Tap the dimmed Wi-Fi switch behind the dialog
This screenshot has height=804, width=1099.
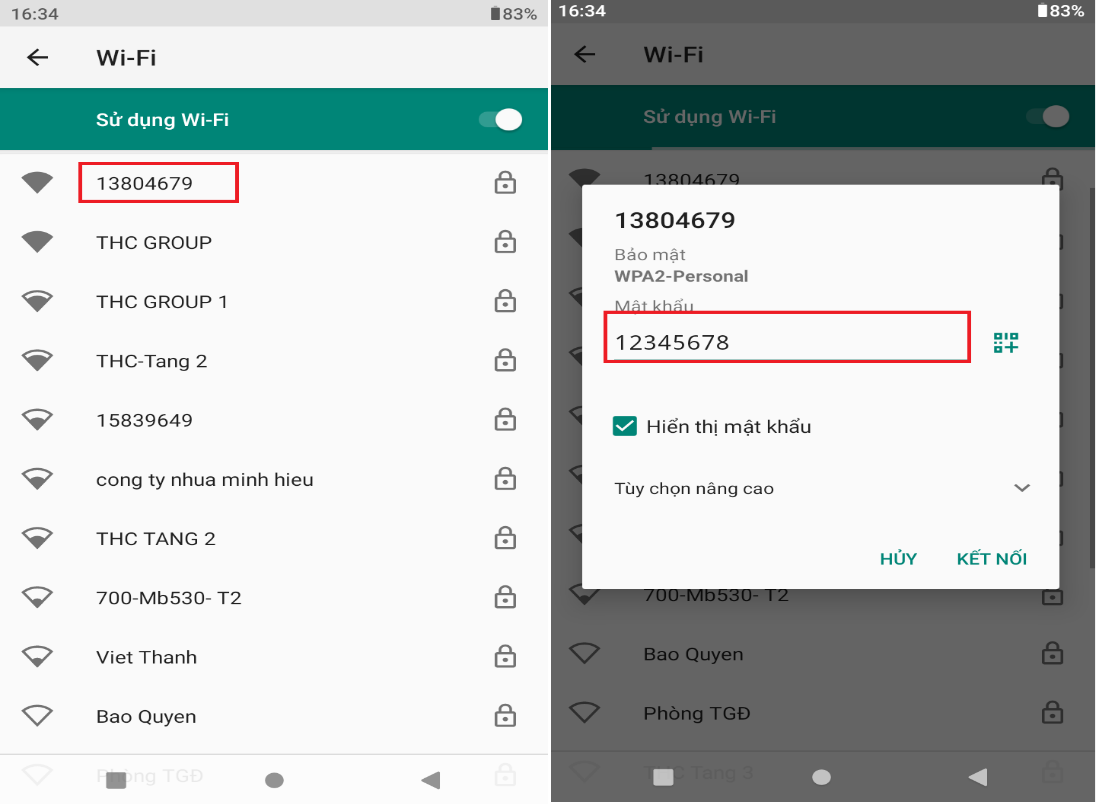(x=1048, y=117)
